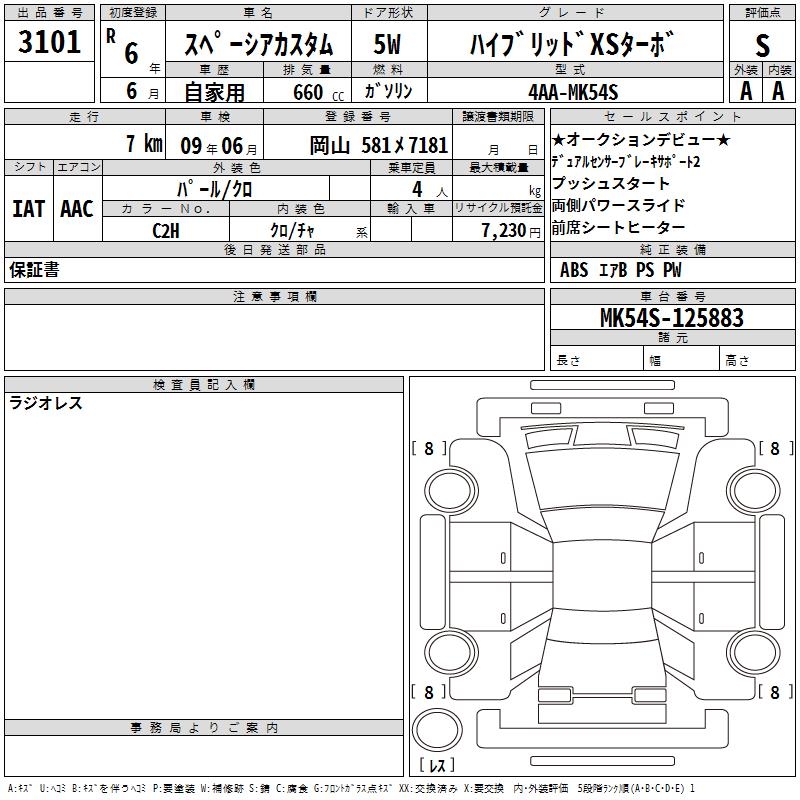Click the 保証書 entry
Image resolution: width=800 pixels, height=800 pixels.
[x=34, y=269]
